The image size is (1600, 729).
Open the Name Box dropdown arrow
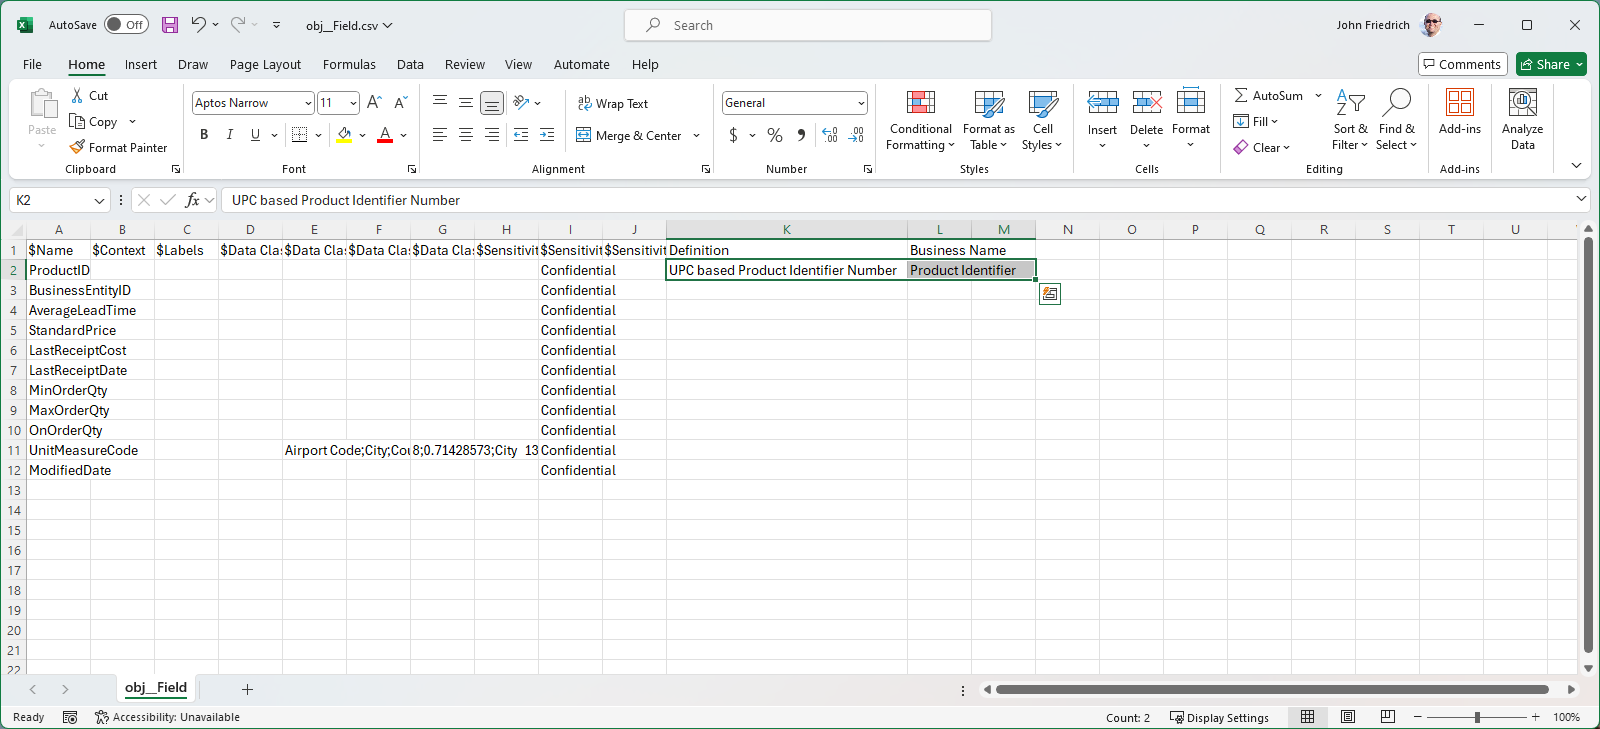[99, 200]
